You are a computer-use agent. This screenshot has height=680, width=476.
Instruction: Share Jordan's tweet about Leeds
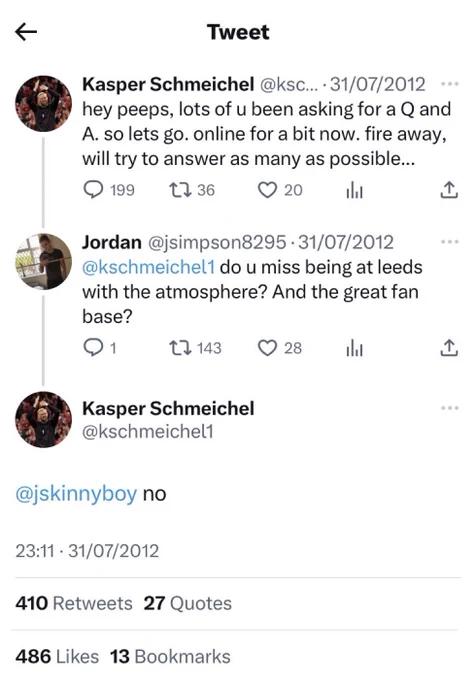(449, 348)
